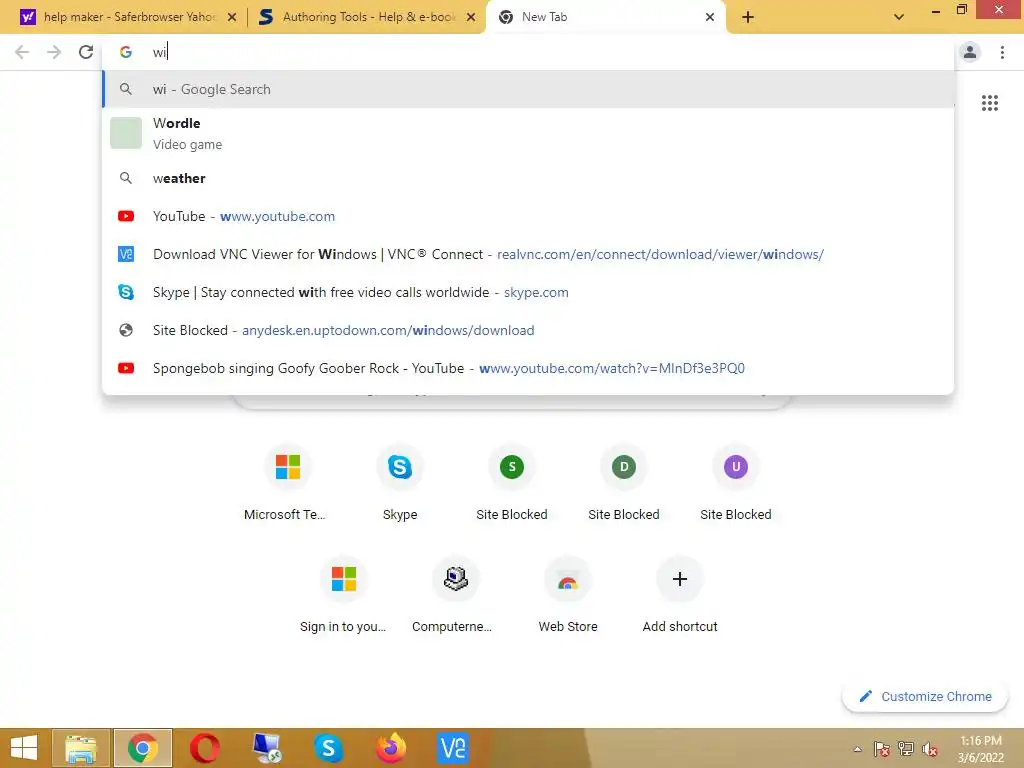The height and width of the screenshot is (768, 1024).
Task: Open Site Blocked shortcut with S
Action: click(x=512, y=483)
